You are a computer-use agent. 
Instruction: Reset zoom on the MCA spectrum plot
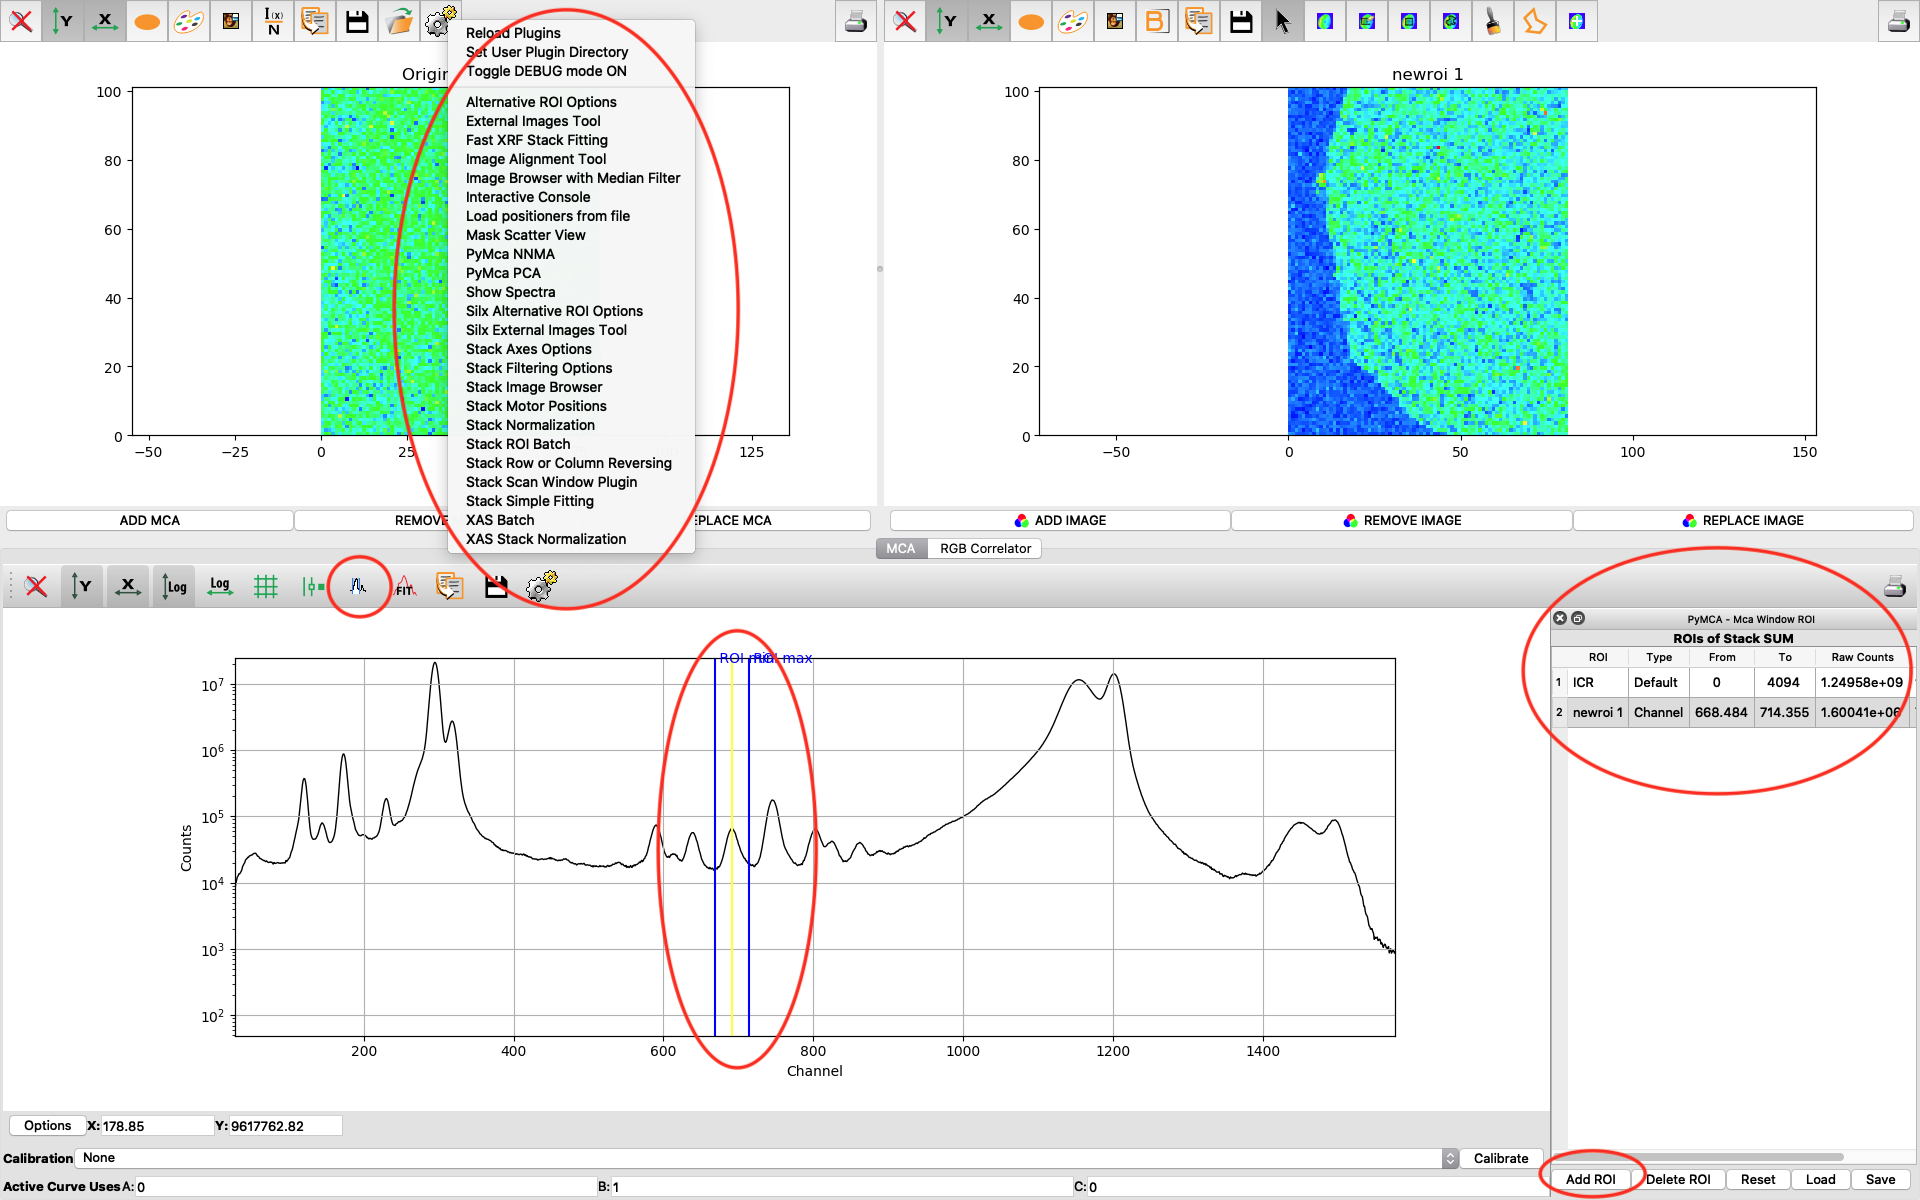pos(36,586)
